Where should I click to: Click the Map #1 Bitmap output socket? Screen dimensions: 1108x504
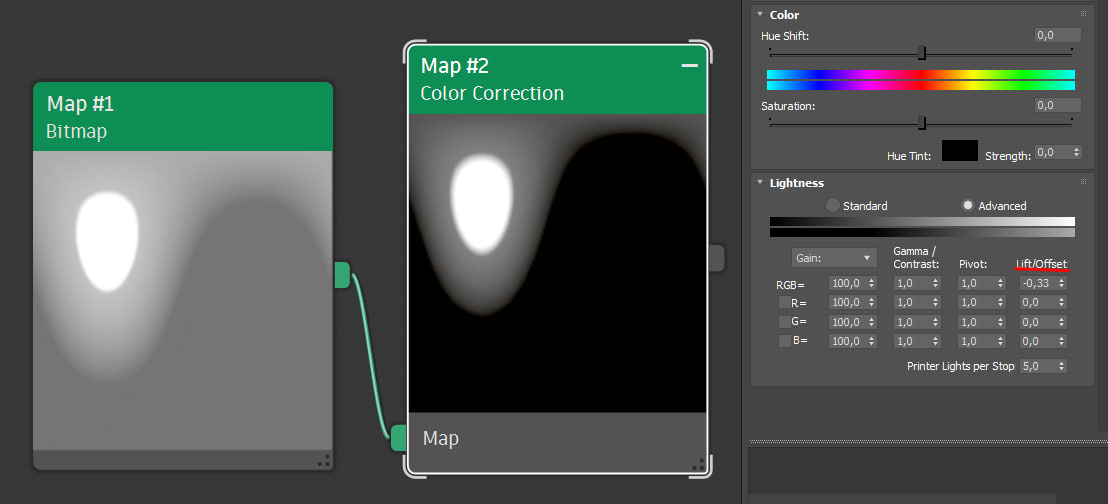click(x=342, y=275)
